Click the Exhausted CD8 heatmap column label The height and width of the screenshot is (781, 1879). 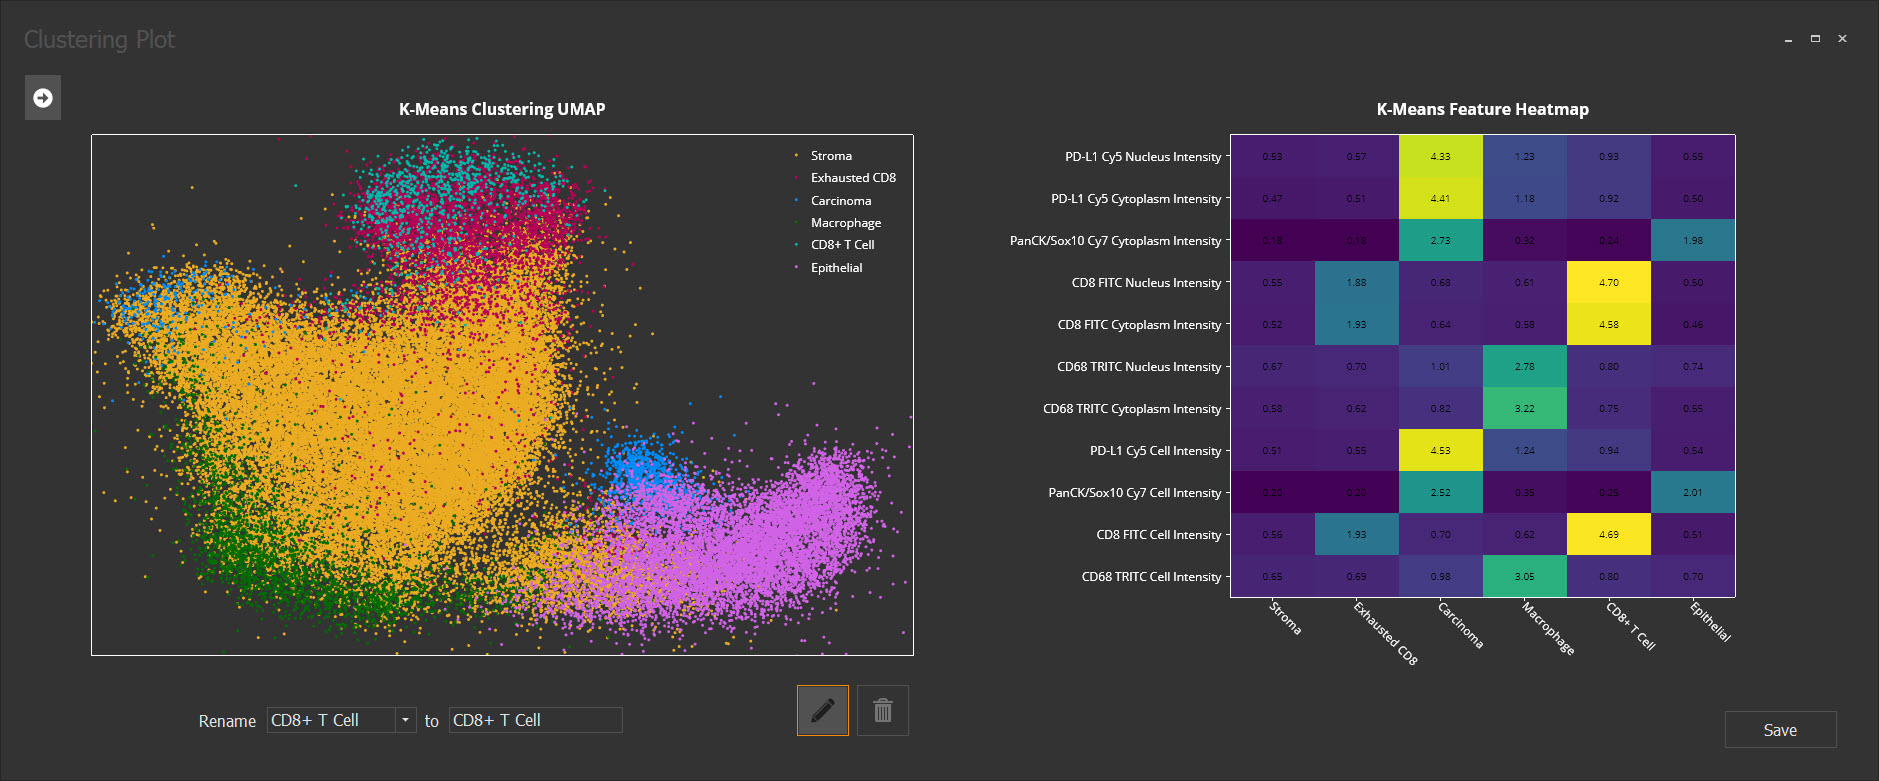1386,632
